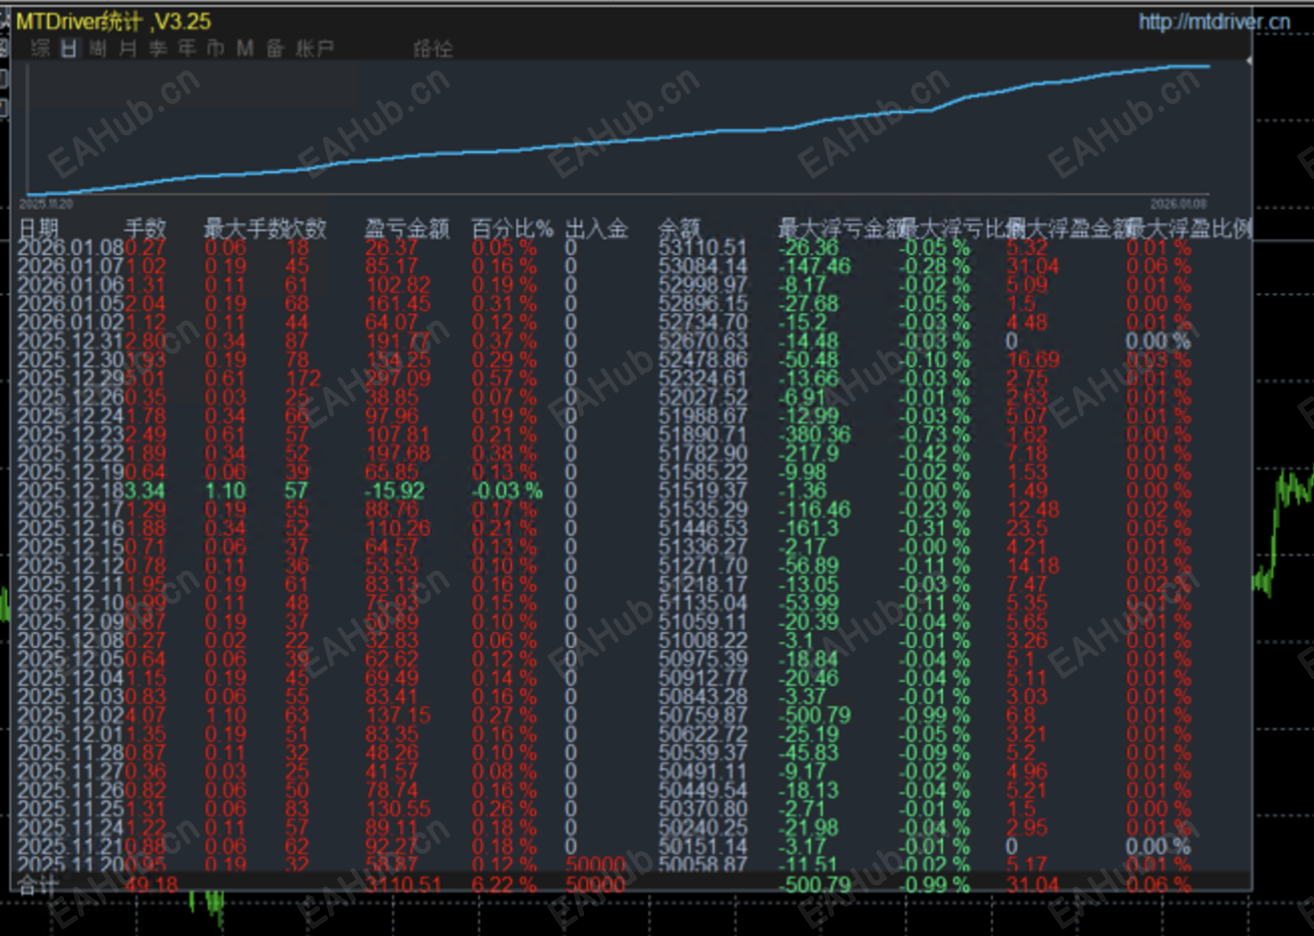This screenshot has height=936, width=1314.
Task: Select the 账户 account tab
Action: point(315,48)
